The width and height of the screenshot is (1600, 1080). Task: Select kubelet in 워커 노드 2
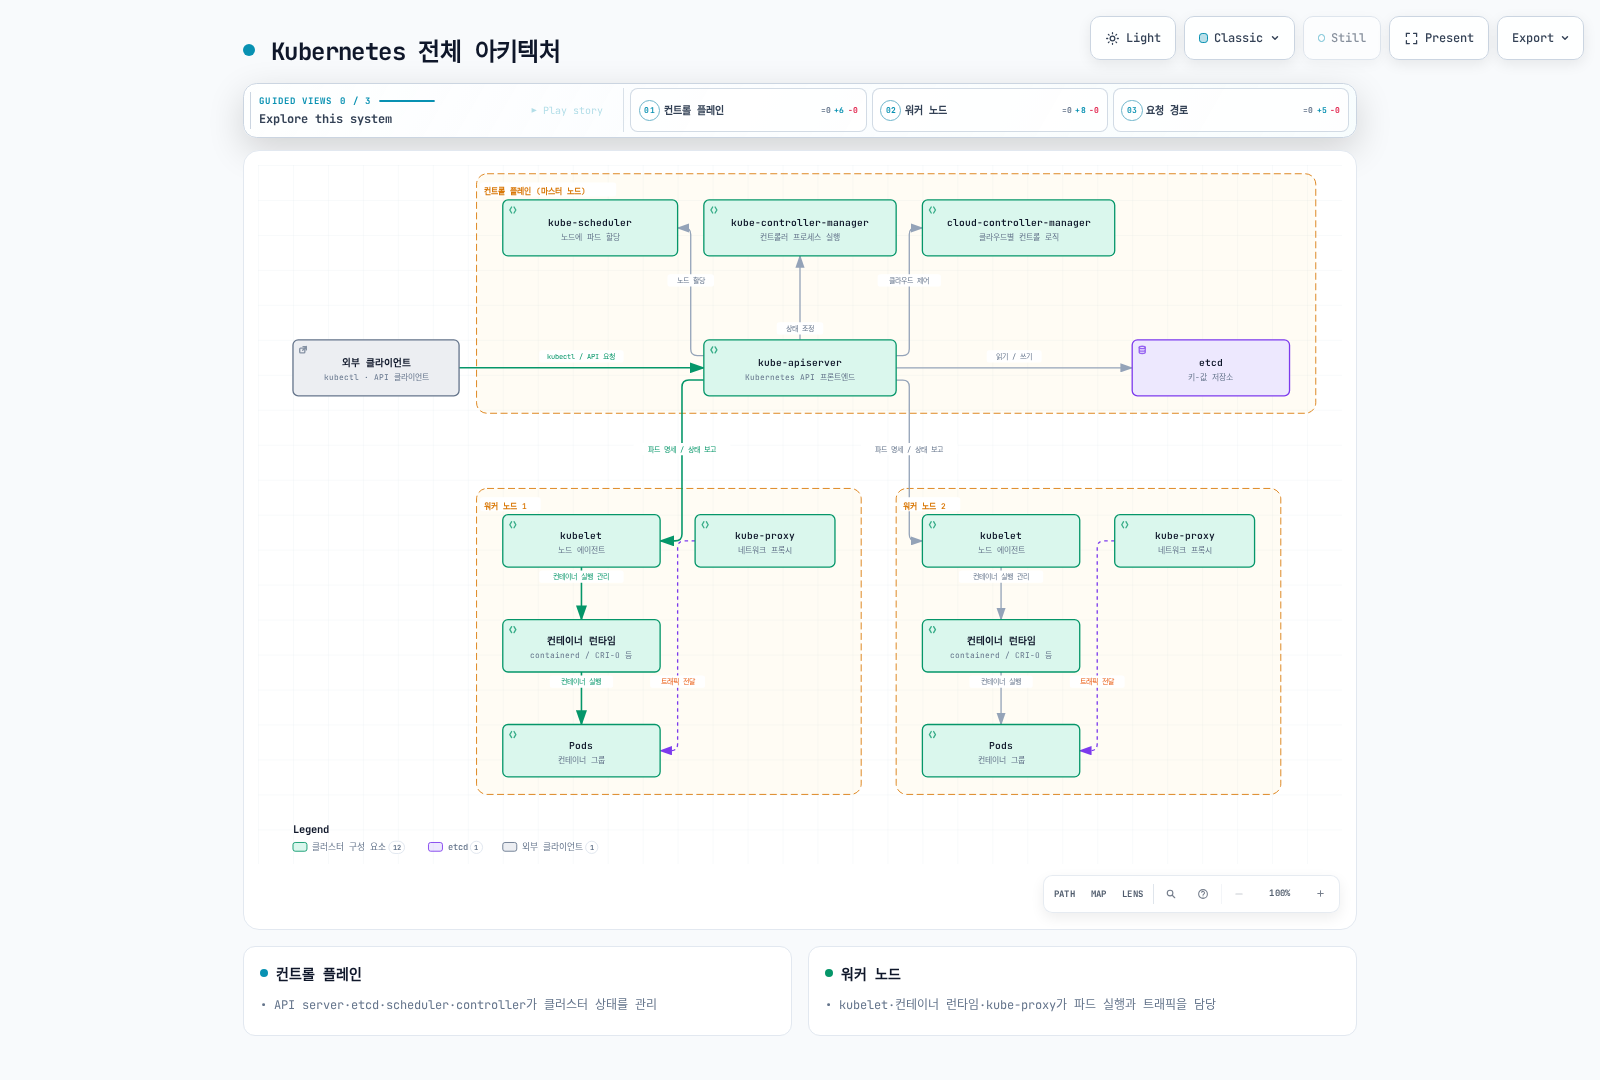1001,541
